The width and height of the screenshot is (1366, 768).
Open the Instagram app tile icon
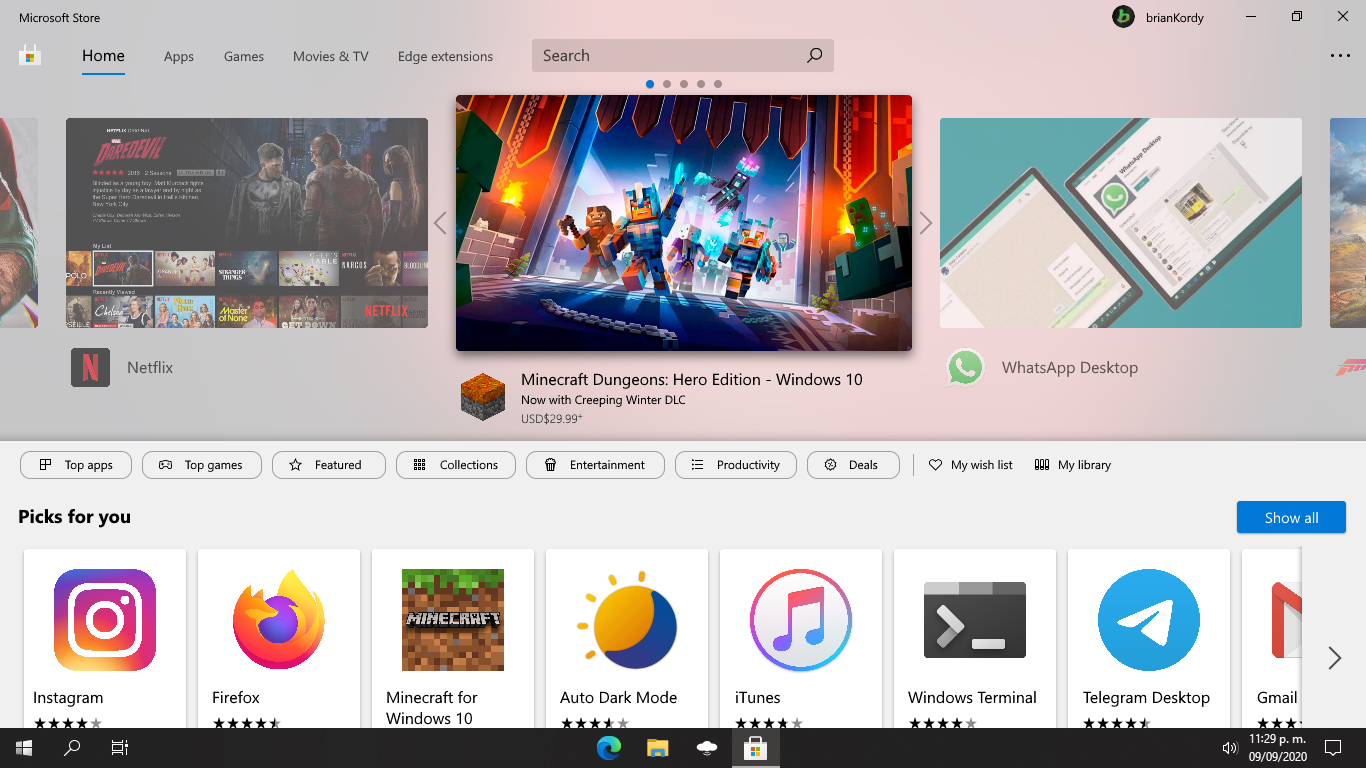(x=105, y=620)
